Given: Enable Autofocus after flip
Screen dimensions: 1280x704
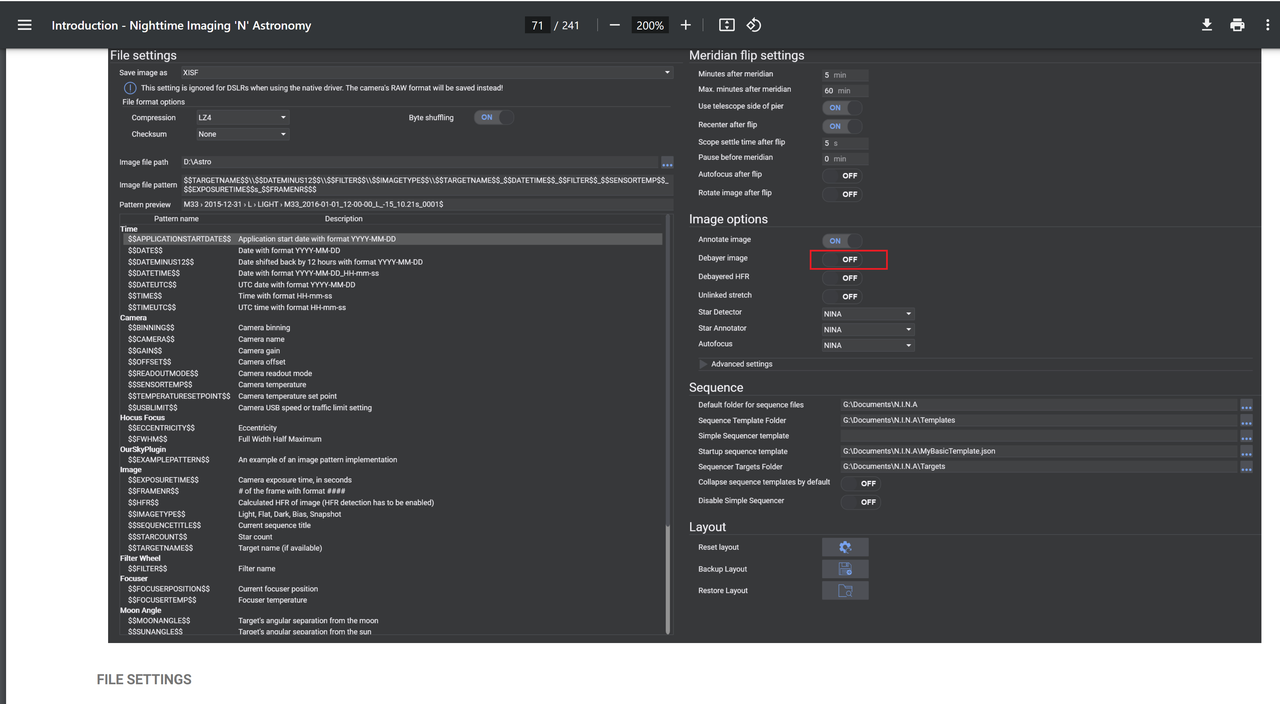Looking at the screenshot, I should tap(842, 175).
